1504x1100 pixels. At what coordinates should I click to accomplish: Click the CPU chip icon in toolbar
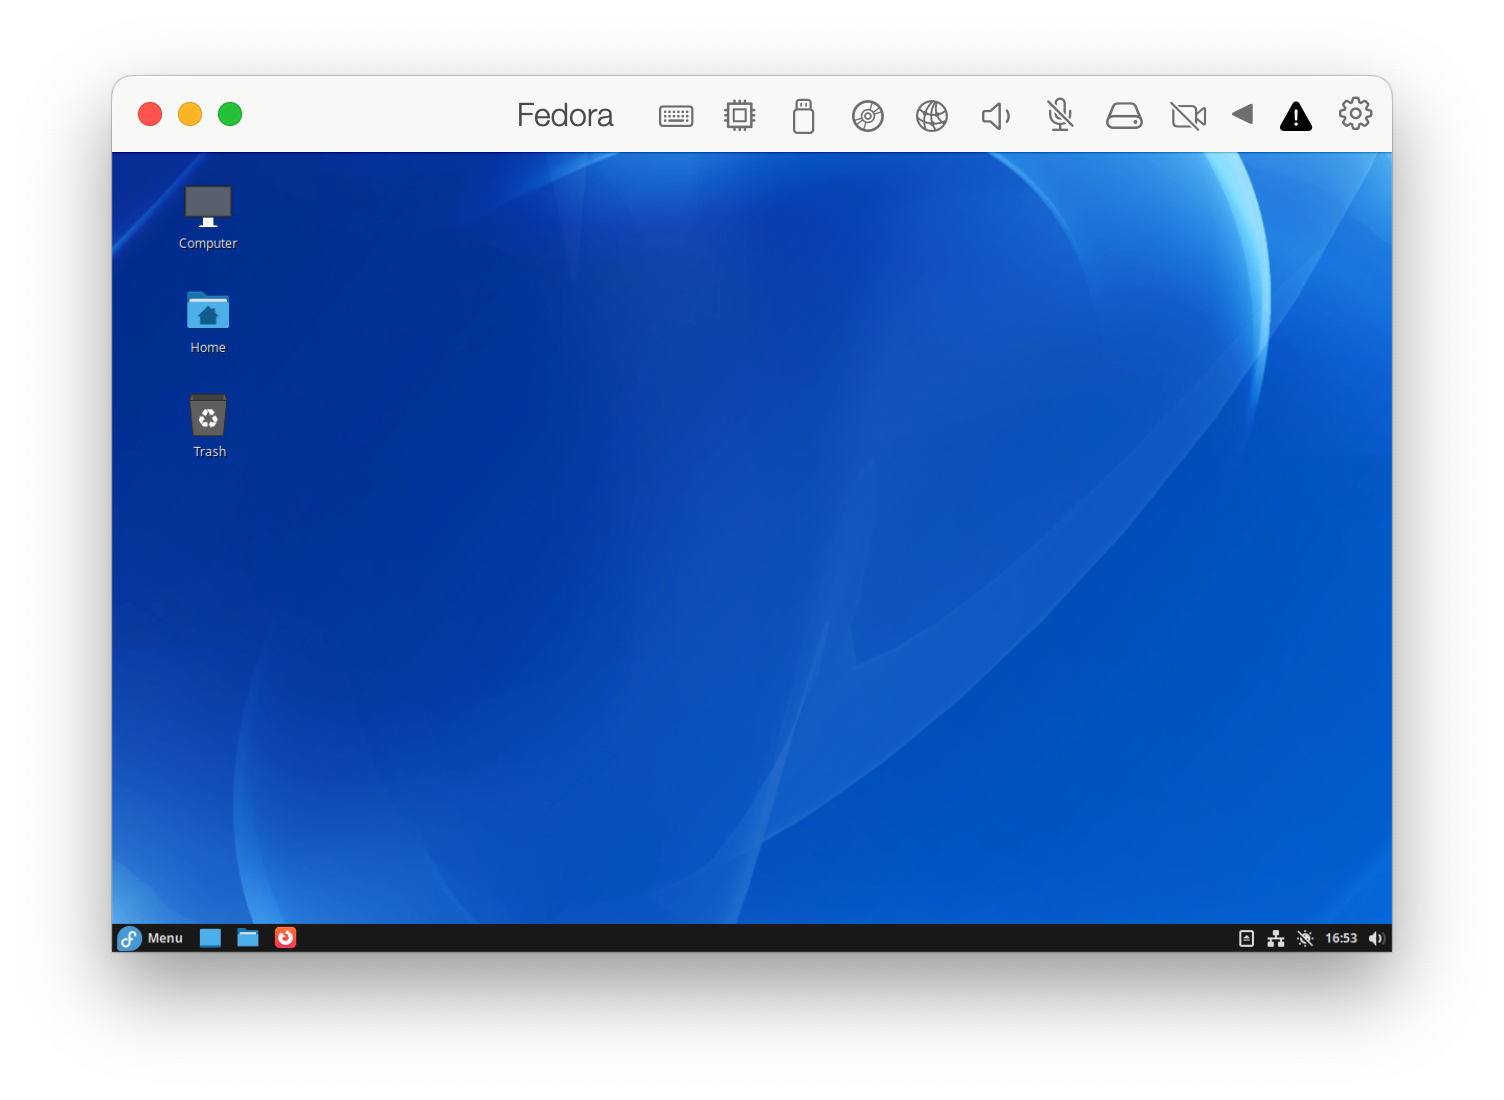click(x=739, y=115)
